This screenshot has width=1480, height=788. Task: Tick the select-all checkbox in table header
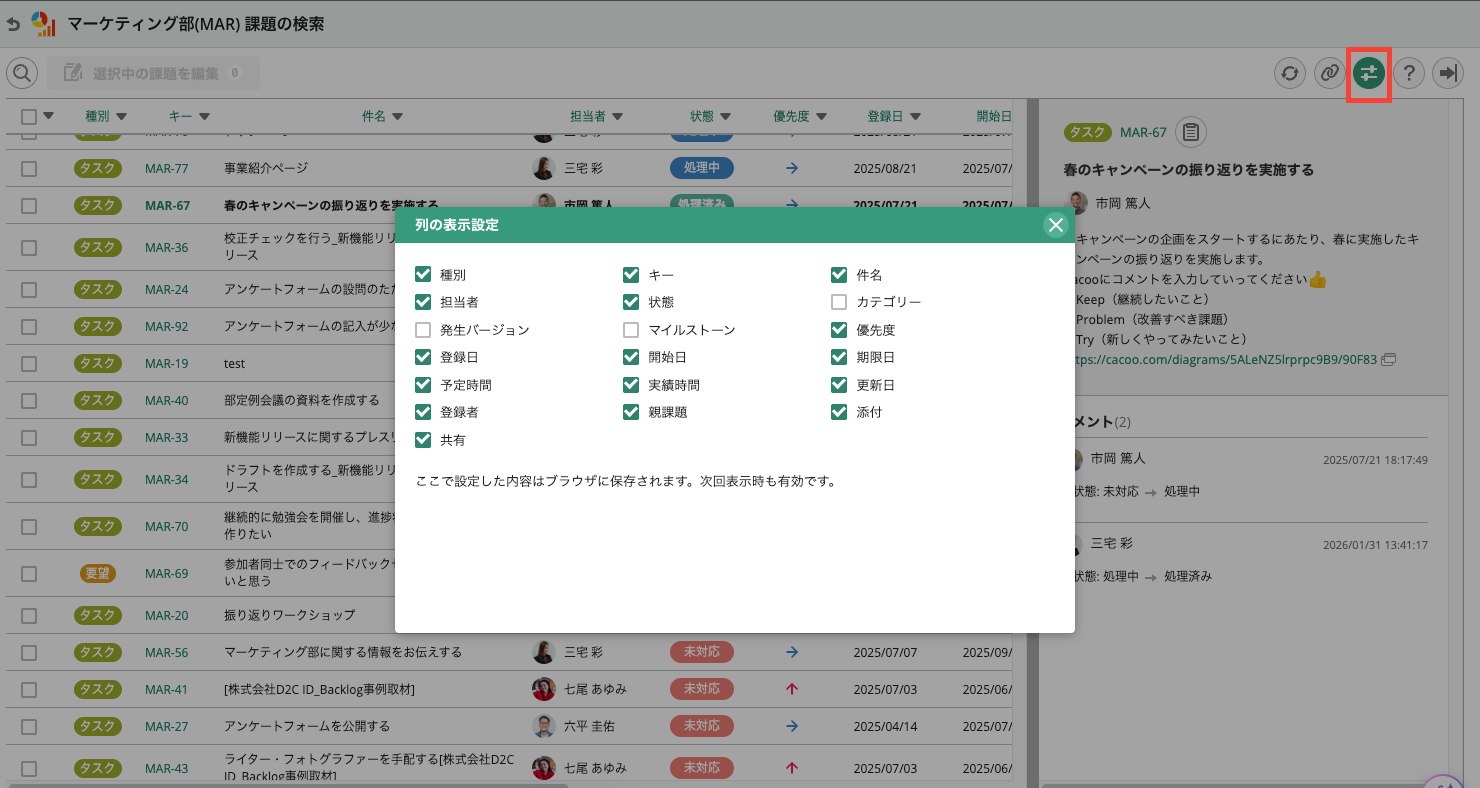29,117
